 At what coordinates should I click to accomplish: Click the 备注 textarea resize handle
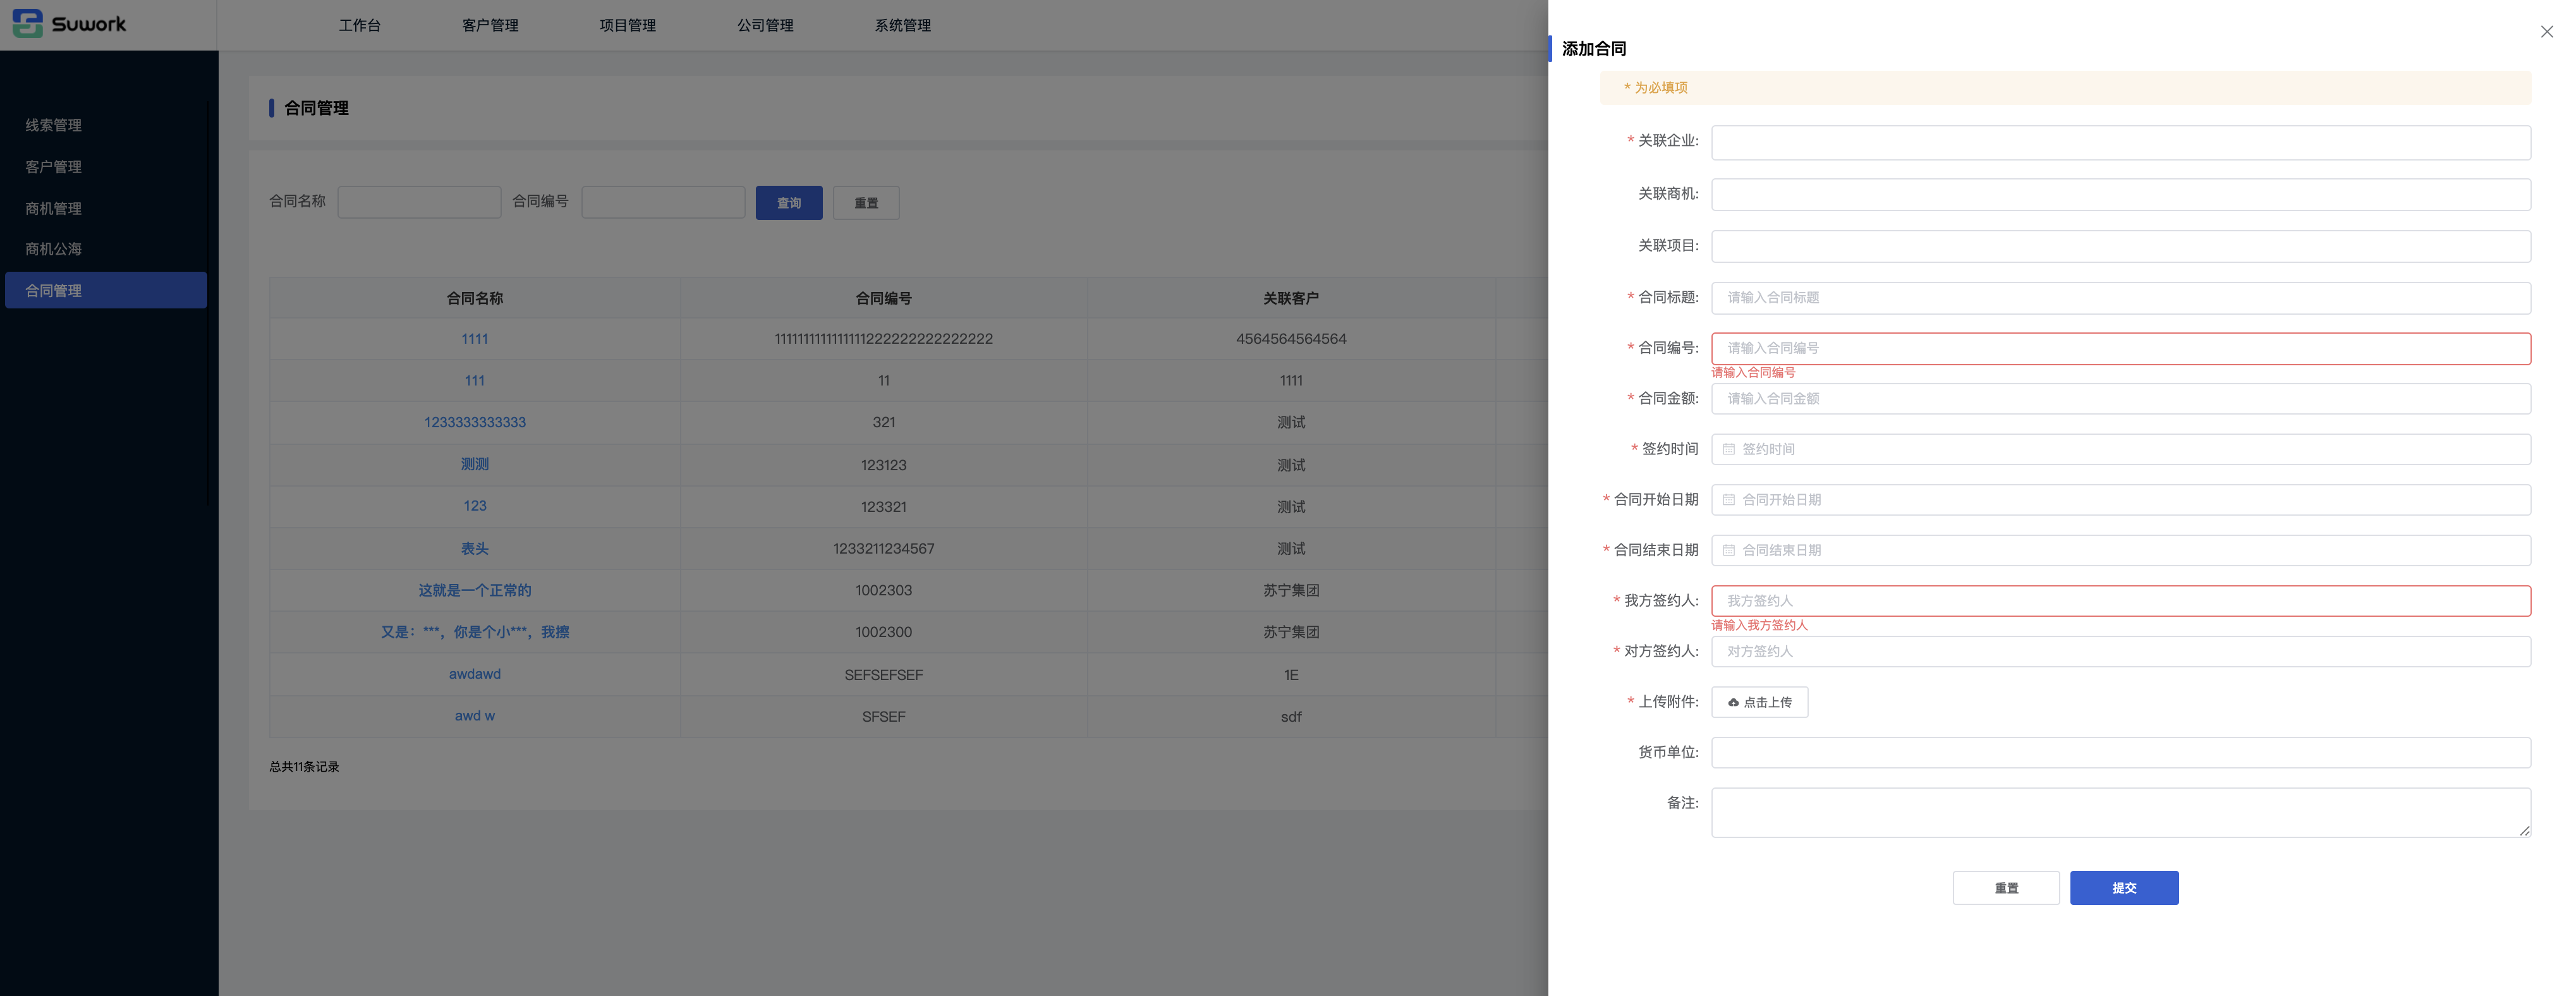pyautogui.click(x=2524, y=831)
